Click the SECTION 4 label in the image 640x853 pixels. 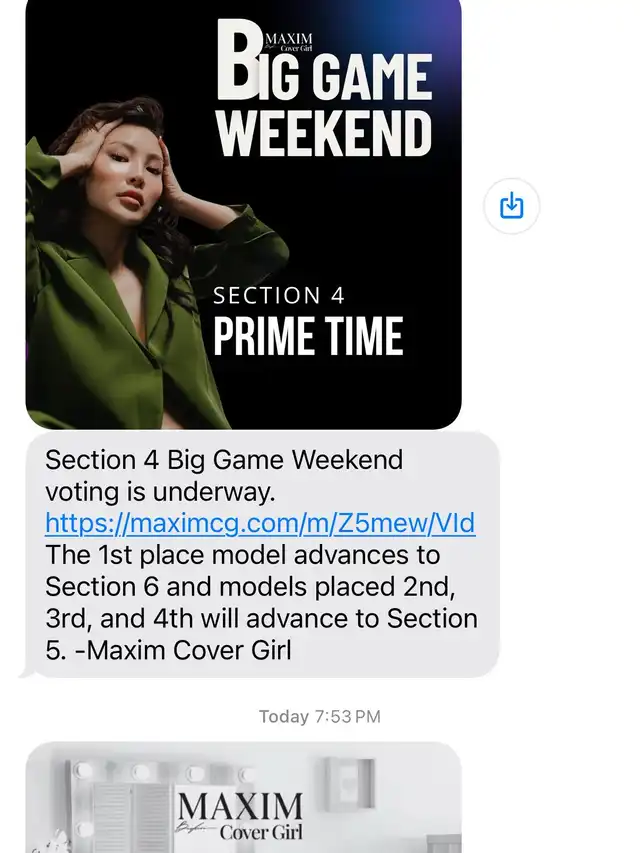click(x=279, y=295)
